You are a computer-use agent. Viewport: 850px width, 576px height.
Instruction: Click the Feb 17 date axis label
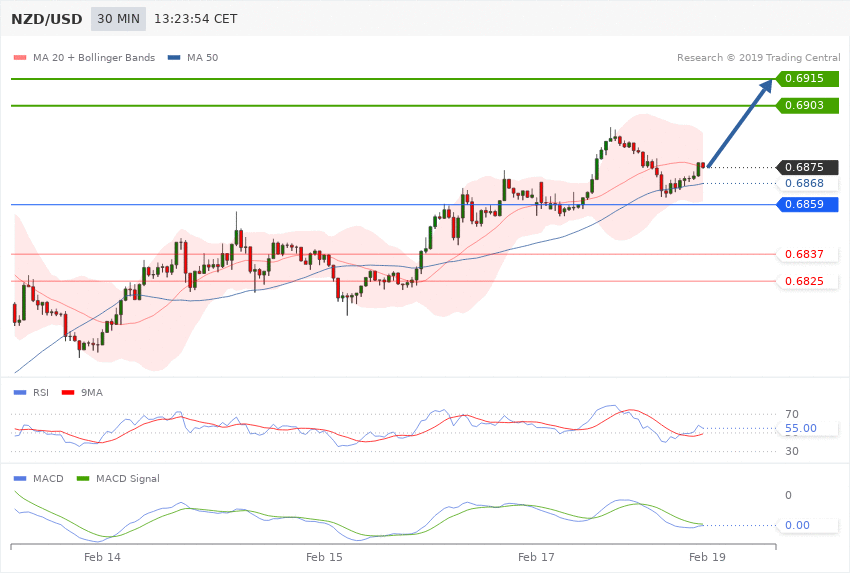pyautogui.click(x=536, y=557)
